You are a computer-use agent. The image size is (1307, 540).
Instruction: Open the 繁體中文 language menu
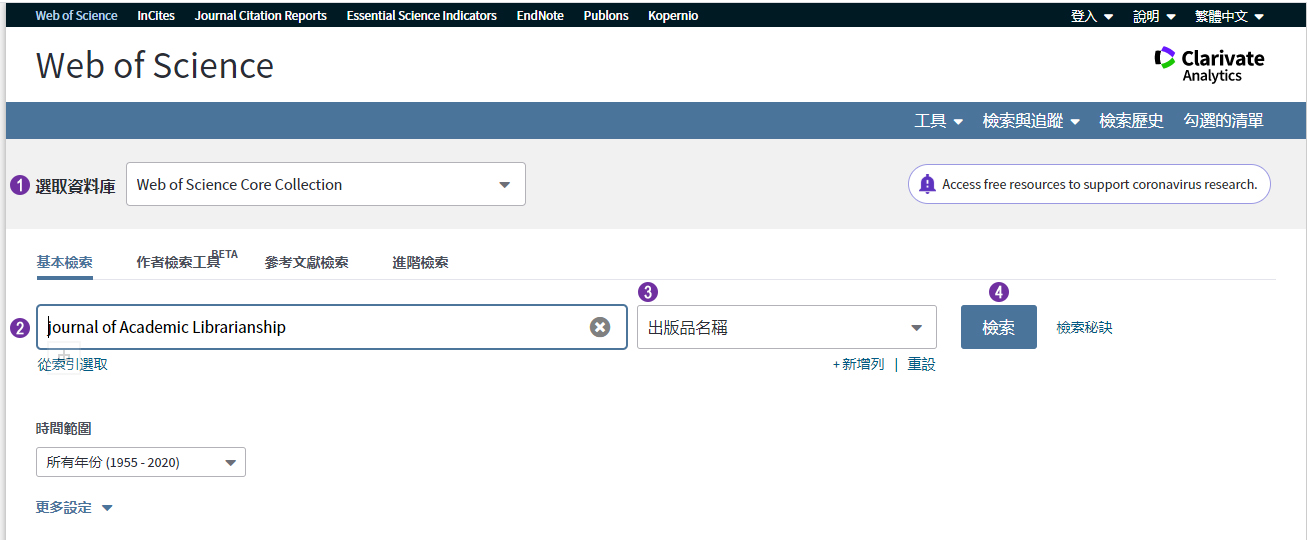coord(1230,16)
